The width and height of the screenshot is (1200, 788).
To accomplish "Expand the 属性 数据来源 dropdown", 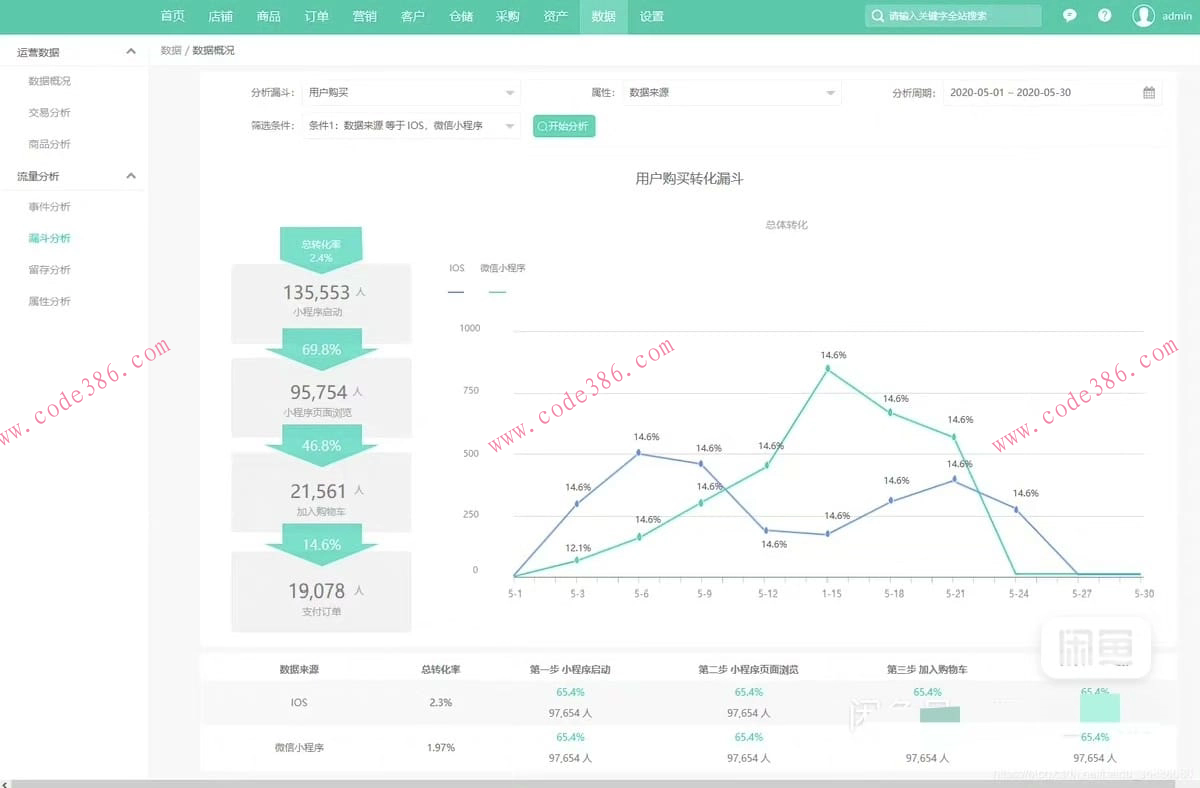I will click(732, 93).
